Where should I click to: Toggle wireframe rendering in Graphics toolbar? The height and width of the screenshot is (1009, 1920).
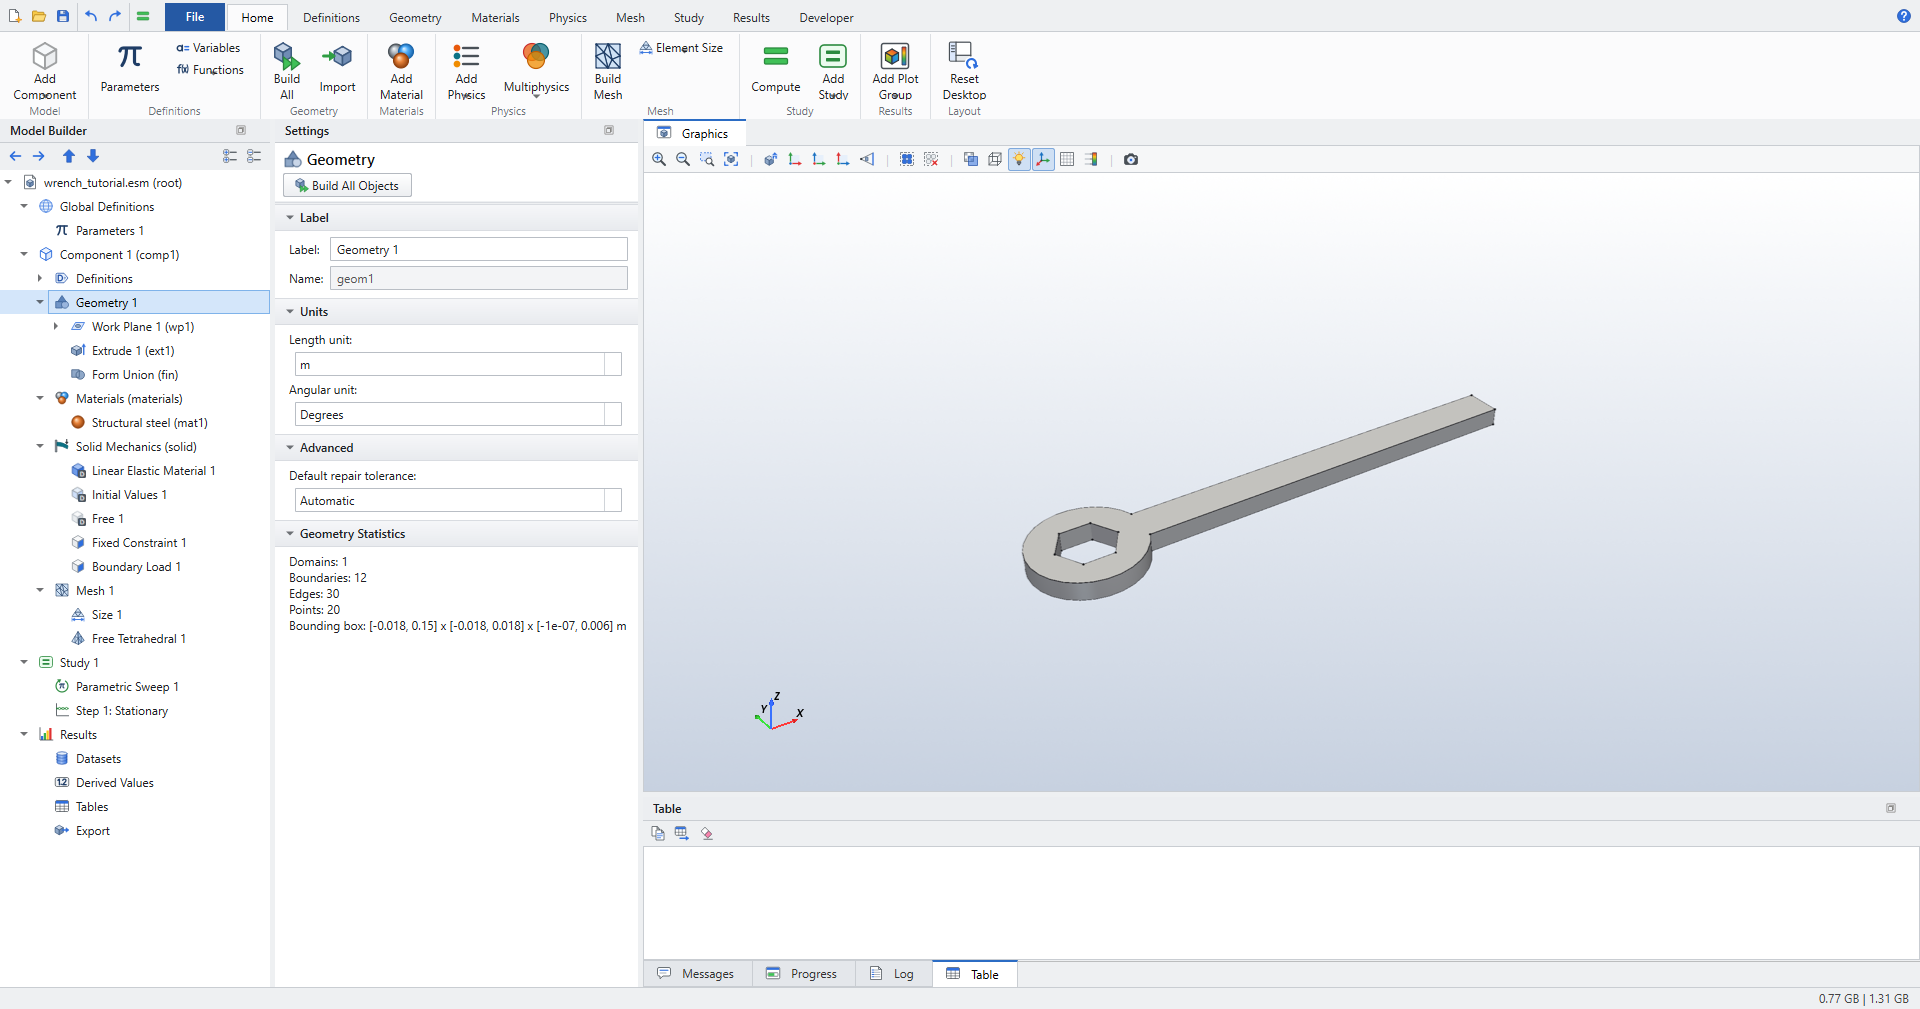[995, 160]
